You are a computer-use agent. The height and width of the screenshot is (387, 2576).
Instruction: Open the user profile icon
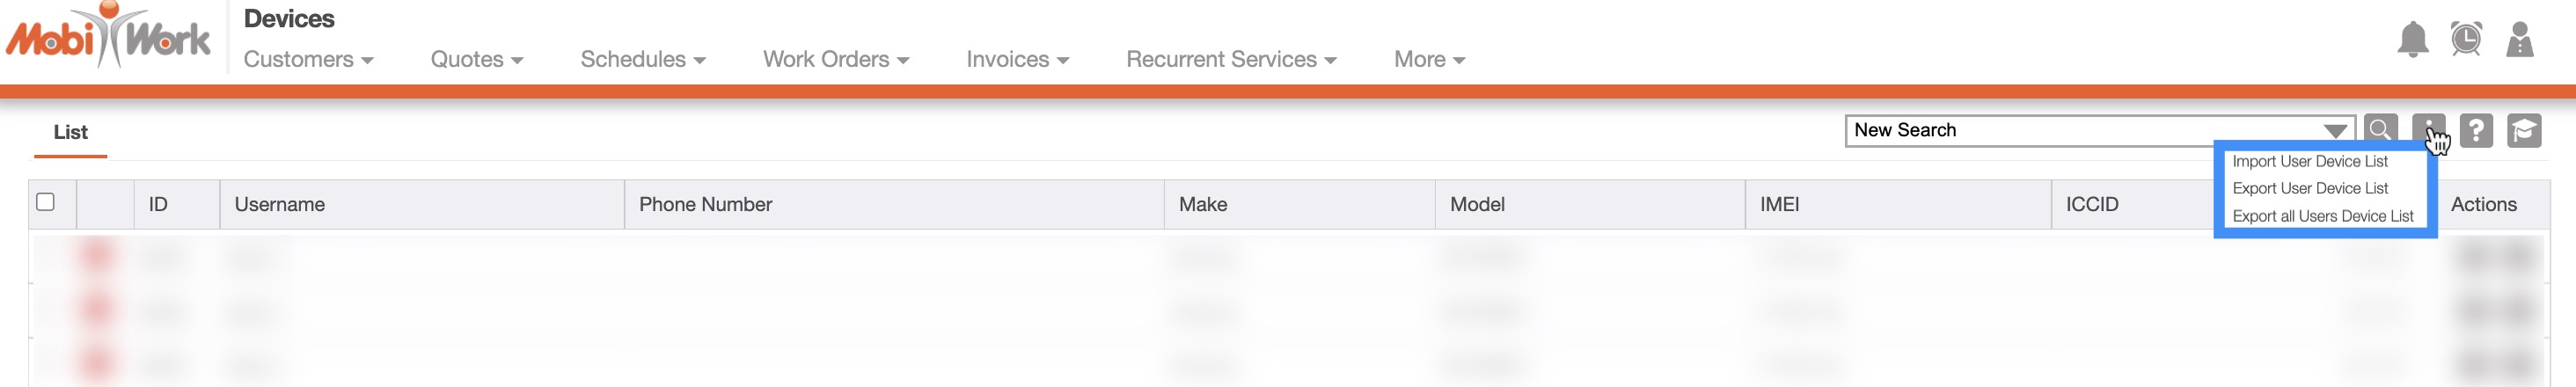tap(2519, 41)
